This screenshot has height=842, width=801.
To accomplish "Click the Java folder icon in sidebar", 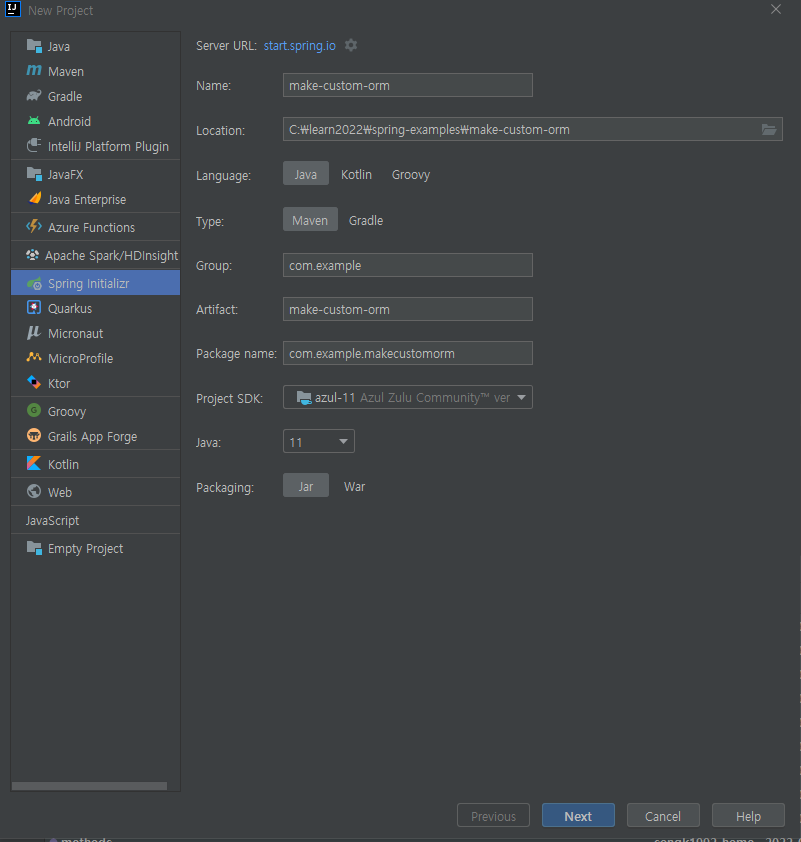I will [x=34, y=46].
